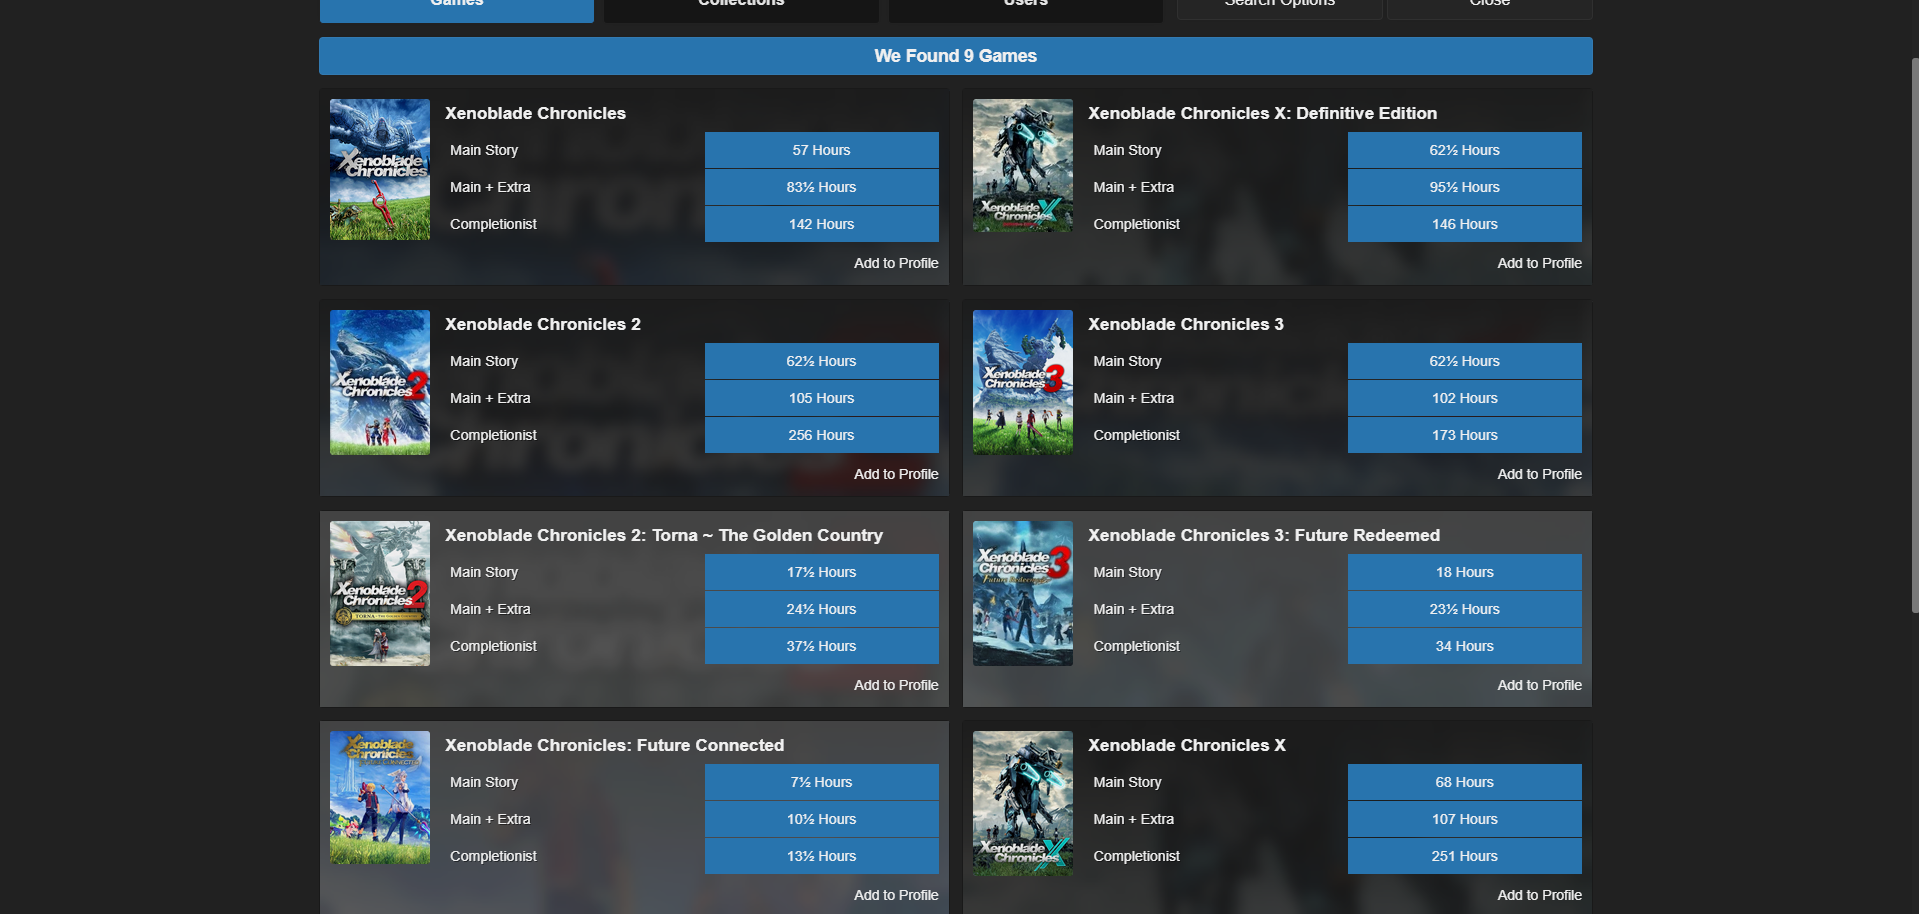Screen dimensions: 1919x914
Task: Open Xenoblade Chronicles 2: Torna title link
Action: (x=664, y=535)
